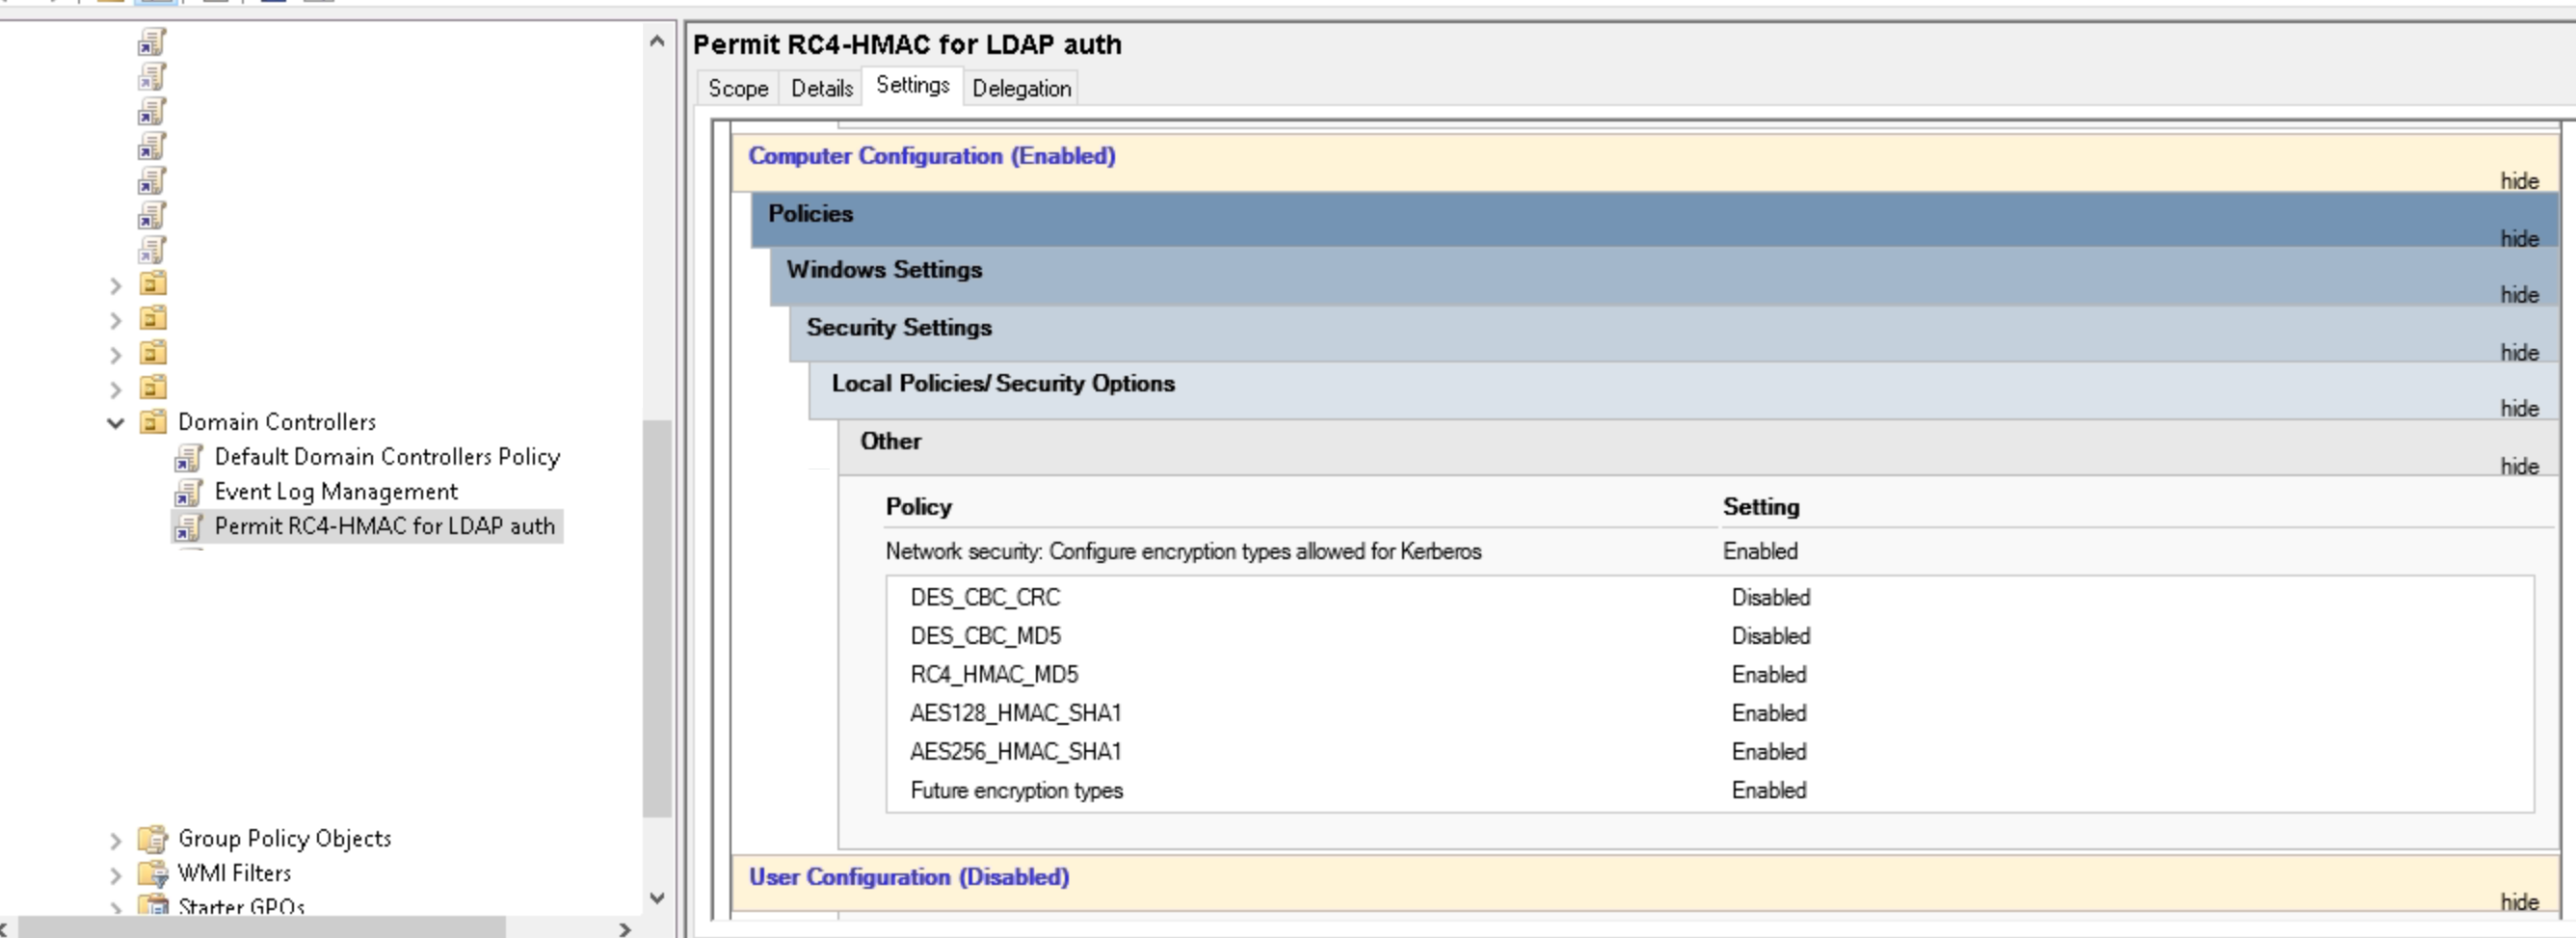Click the Group Policy Objects container icon
This screenshot has width=2576, height=938.
pos(153,838)
